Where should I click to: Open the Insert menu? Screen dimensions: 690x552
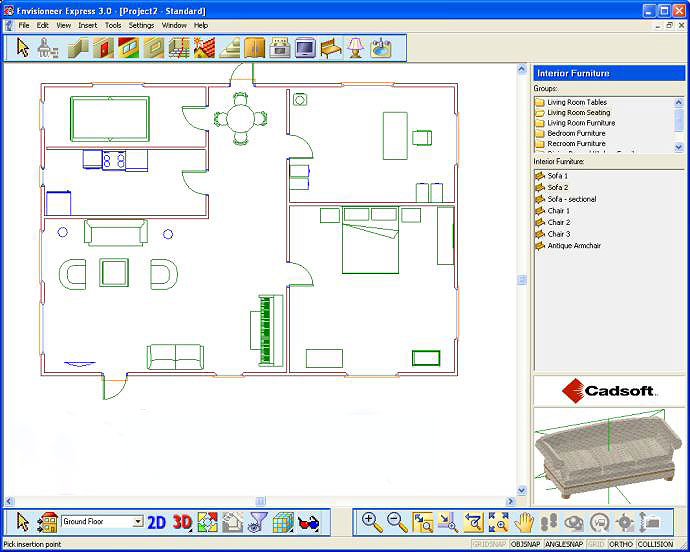(88, 26)
